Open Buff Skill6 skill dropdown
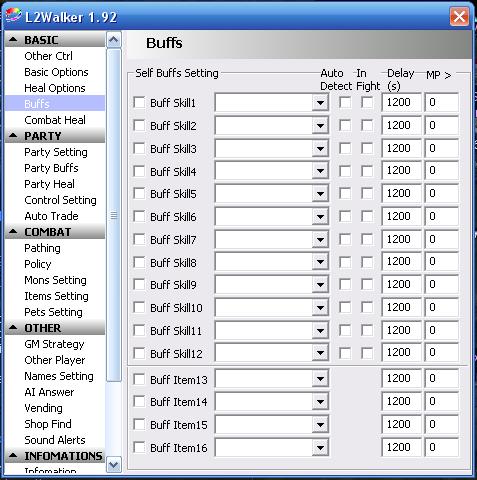 pos(320,217)
